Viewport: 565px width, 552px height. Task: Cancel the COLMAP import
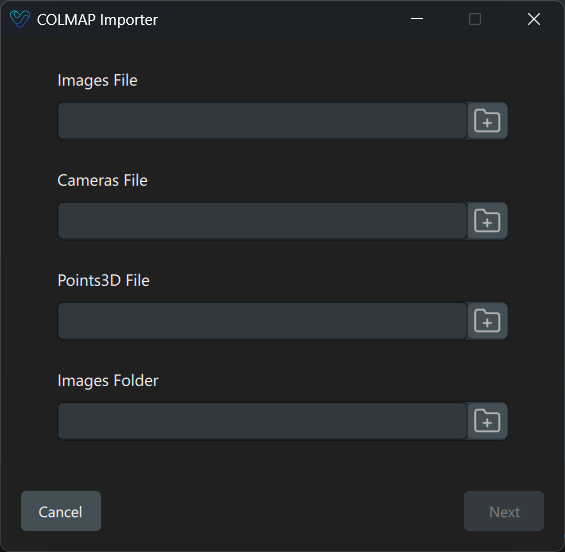61,511
